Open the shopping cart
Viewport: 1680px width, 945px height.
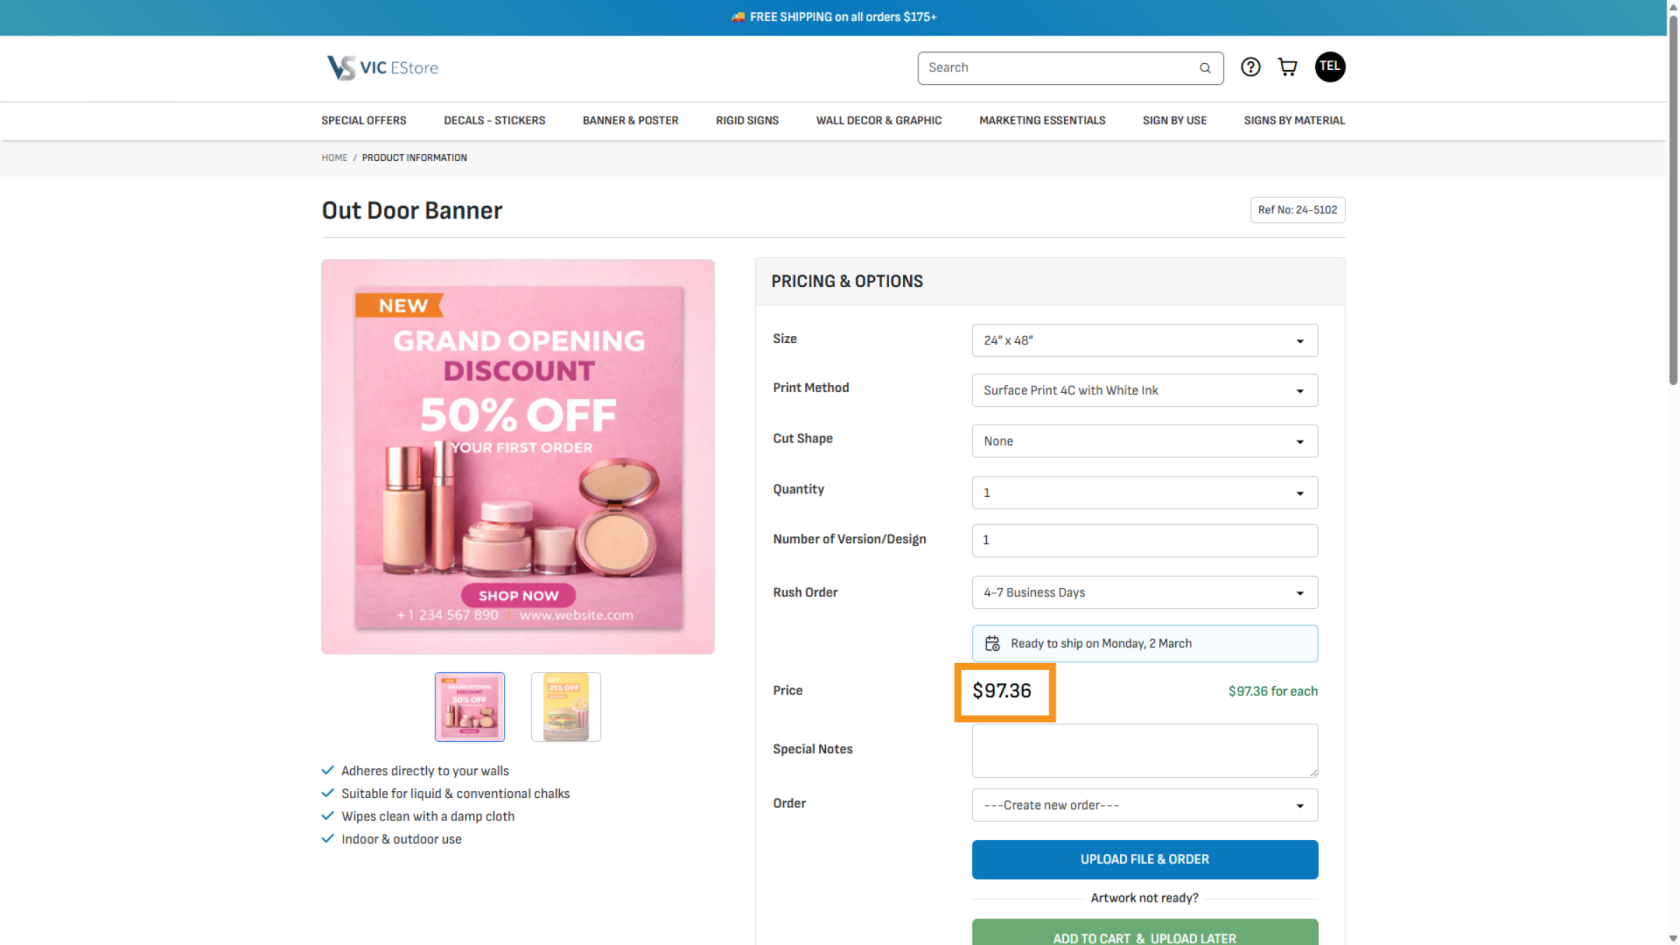click(1288, 67)
